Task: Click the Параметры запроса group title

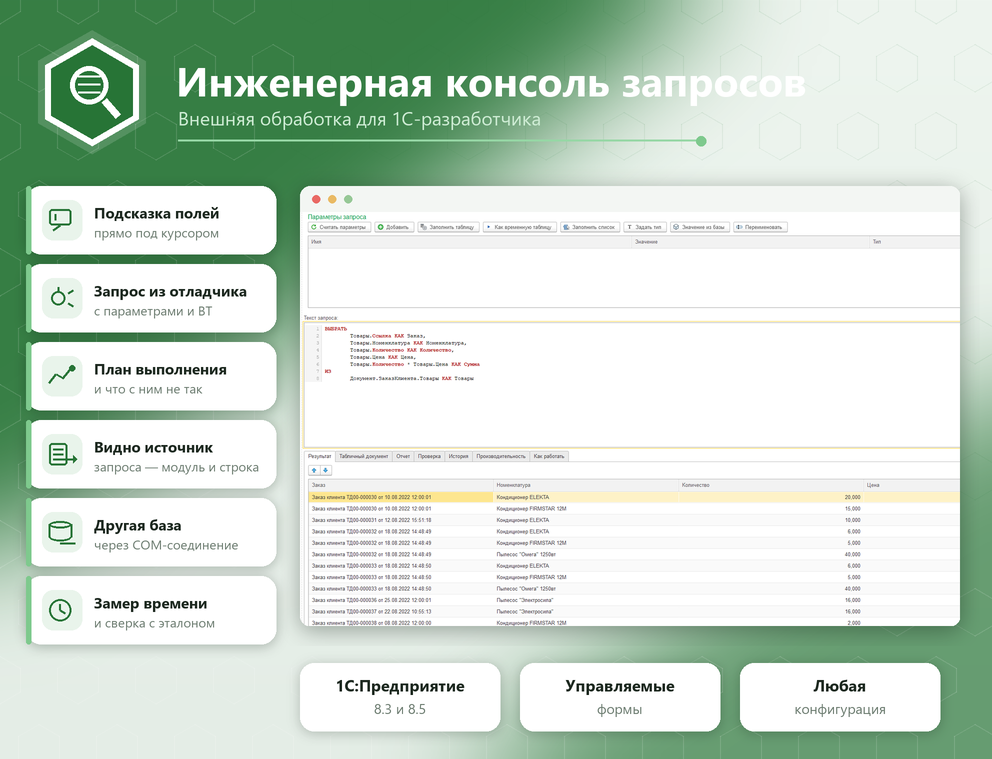Action: pyautogui.click(x=337, y=217)
